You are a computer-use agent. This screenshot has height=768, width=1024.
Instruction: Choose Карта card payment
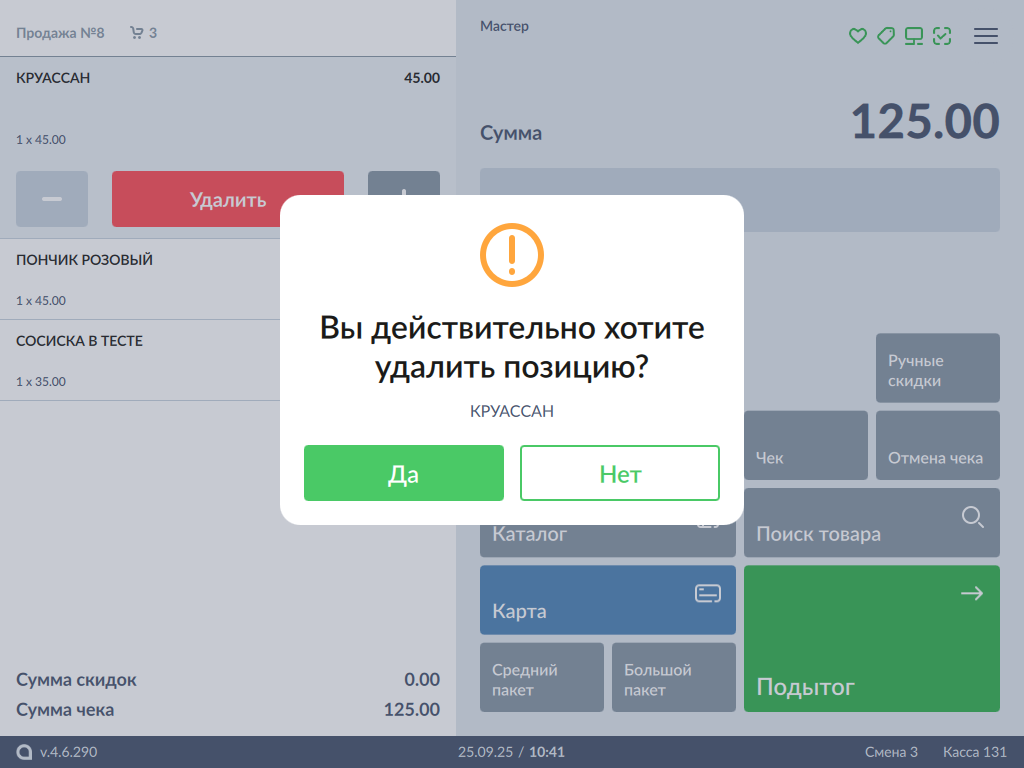607,600
